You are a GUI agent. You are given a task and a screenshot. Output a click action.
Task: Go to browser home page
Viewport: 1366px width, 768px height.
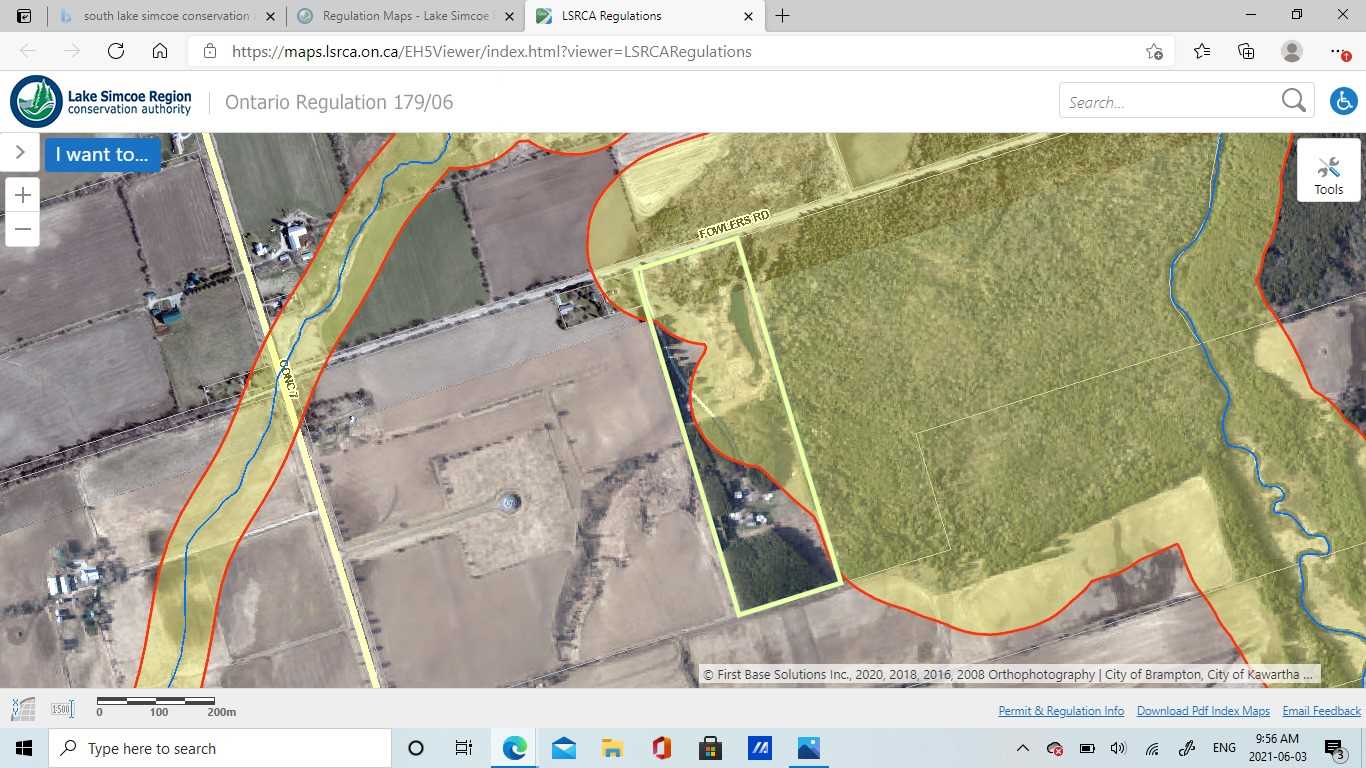160,51
